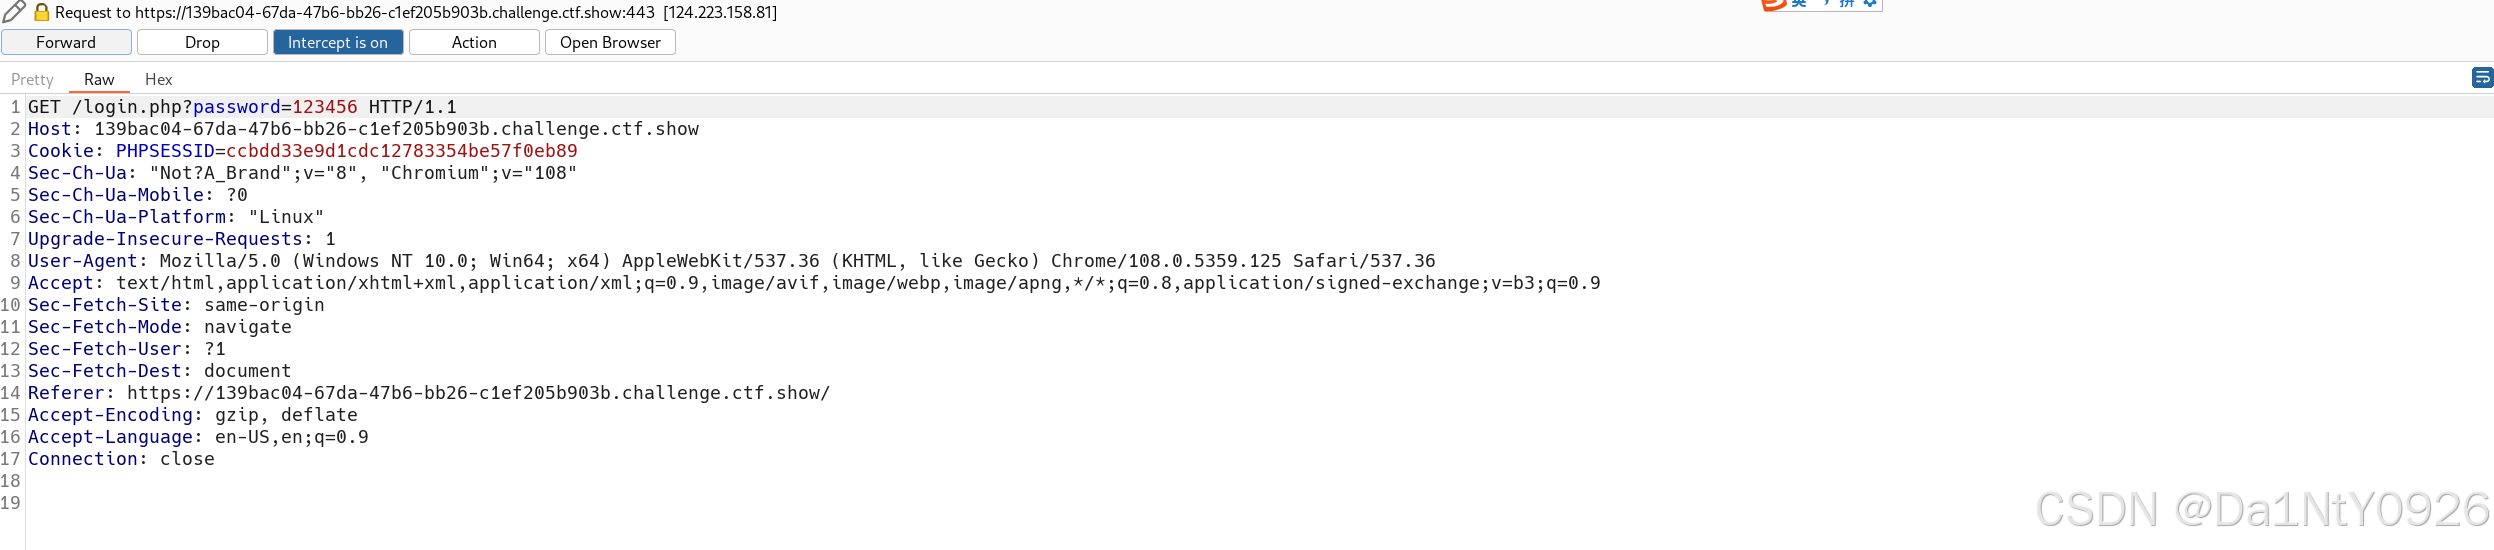The width and height of the screenshot is (2494, 550).
Task: Click the Host header line
Action: [363, 129]
